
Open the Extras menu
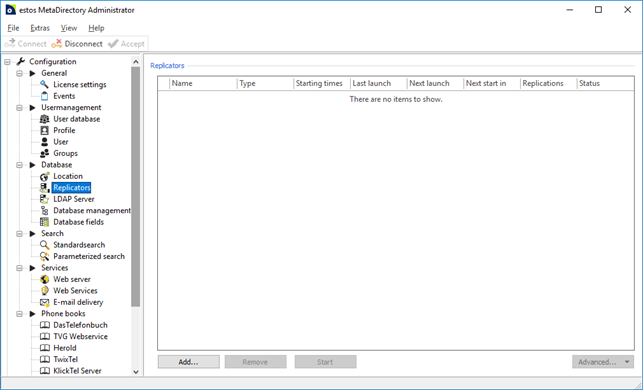pyautogui.click(x=40, y=28)
